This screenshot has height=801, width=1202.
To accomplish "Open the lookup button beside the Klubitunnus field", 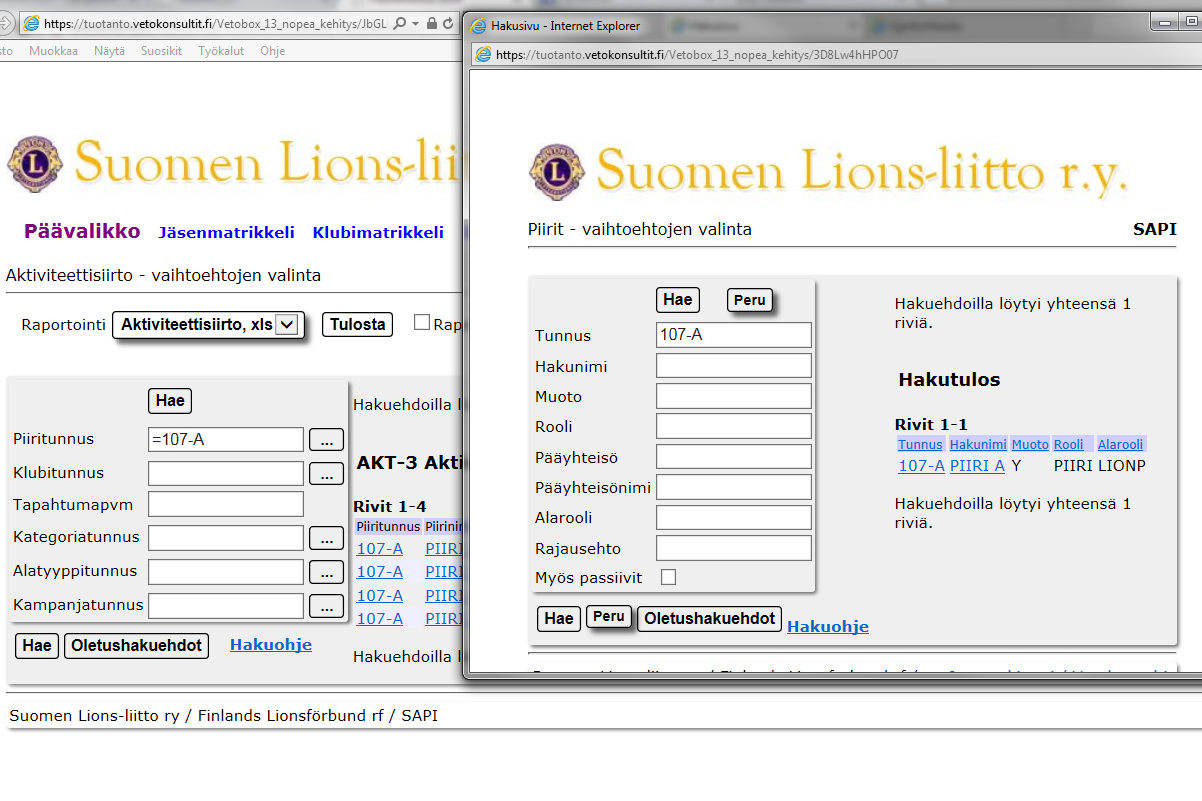I will click(x=326, y=473).
